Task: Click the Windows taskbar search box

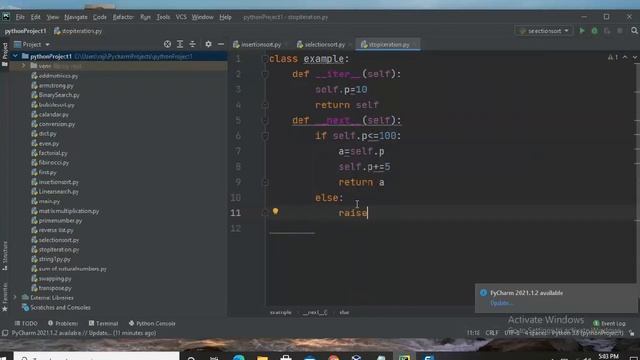Action: coord(97,357)
